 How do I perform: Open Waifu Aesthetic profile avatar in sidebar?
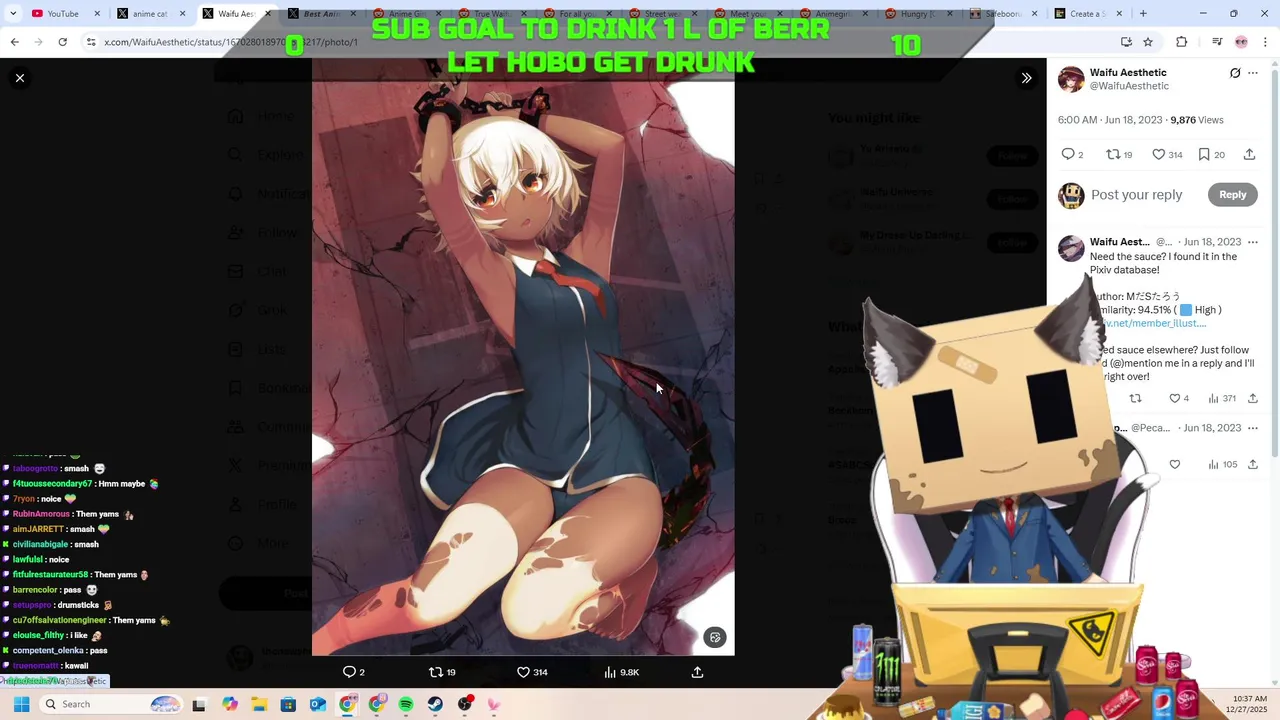1071,80
